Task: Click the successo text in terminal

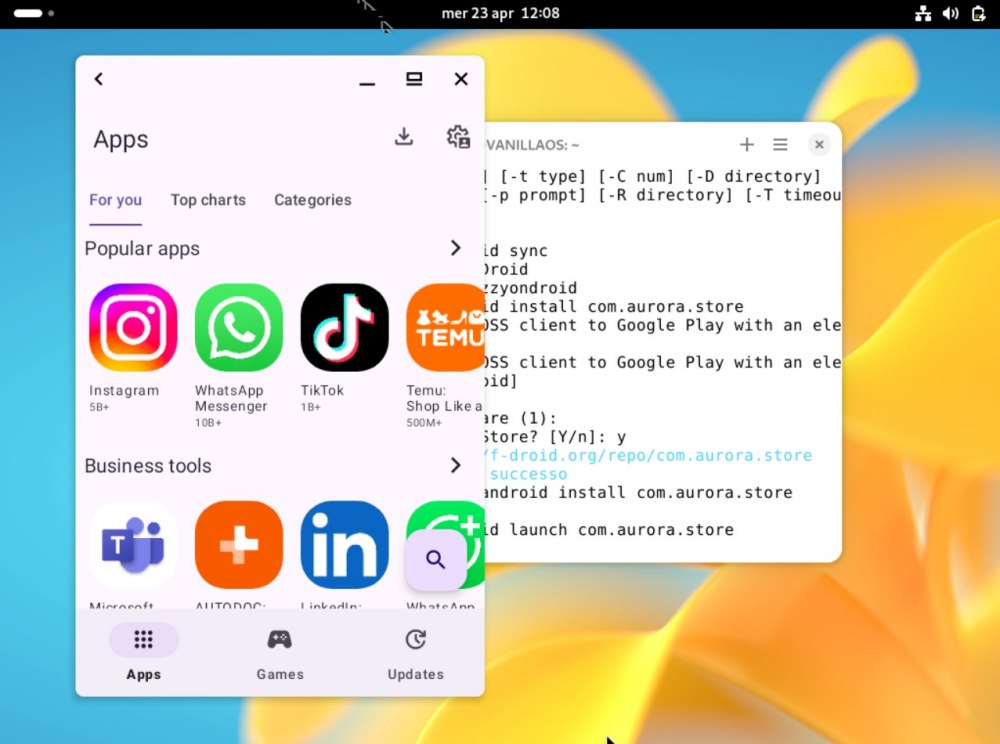Action: click(528, 474)
